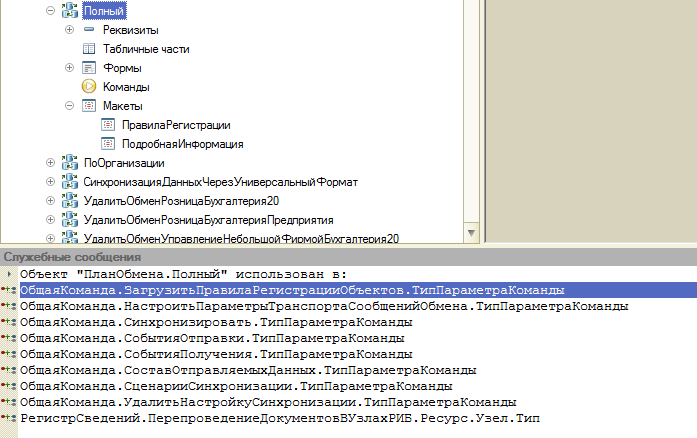697x438 pixels.
Task: Select the НастроитьПараметрыТранспортаСообщенийОбмена message line
Action: pos(324,306)
